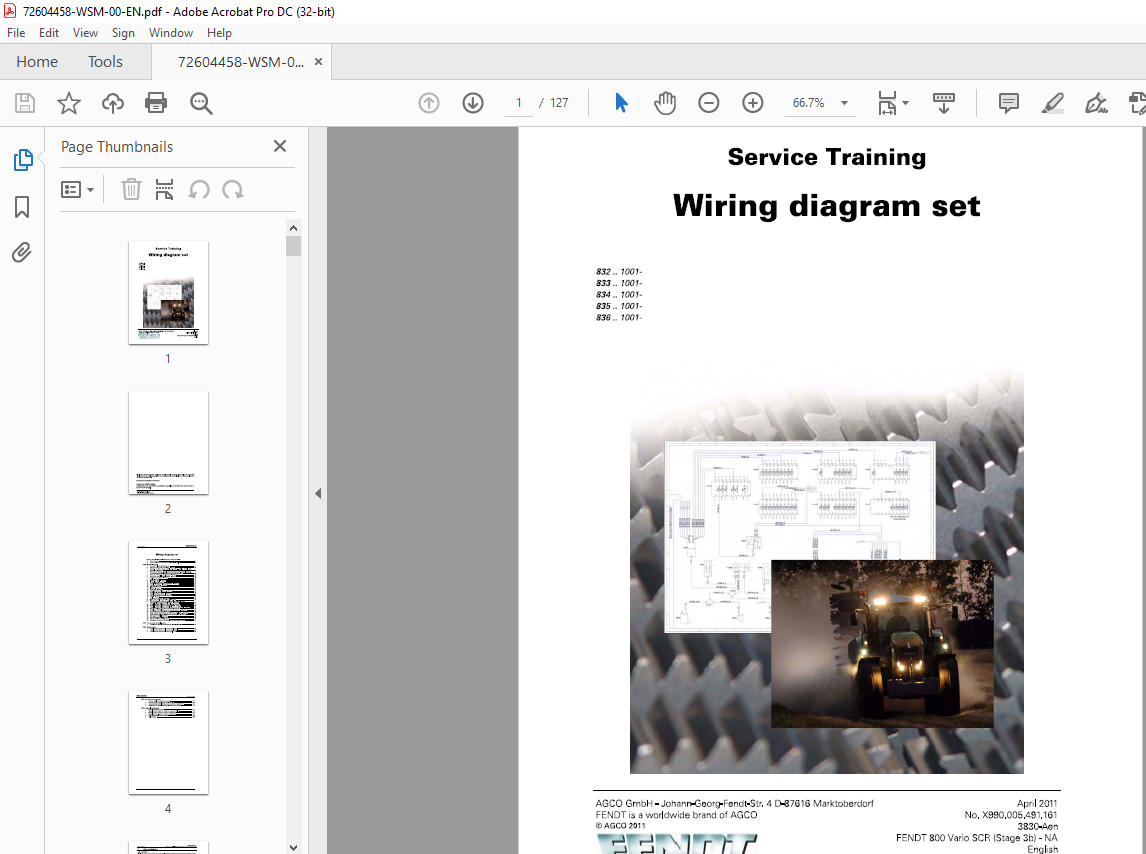
Task: Click the Save file icon
Action: pyautogui.click(x=25, y=103)
